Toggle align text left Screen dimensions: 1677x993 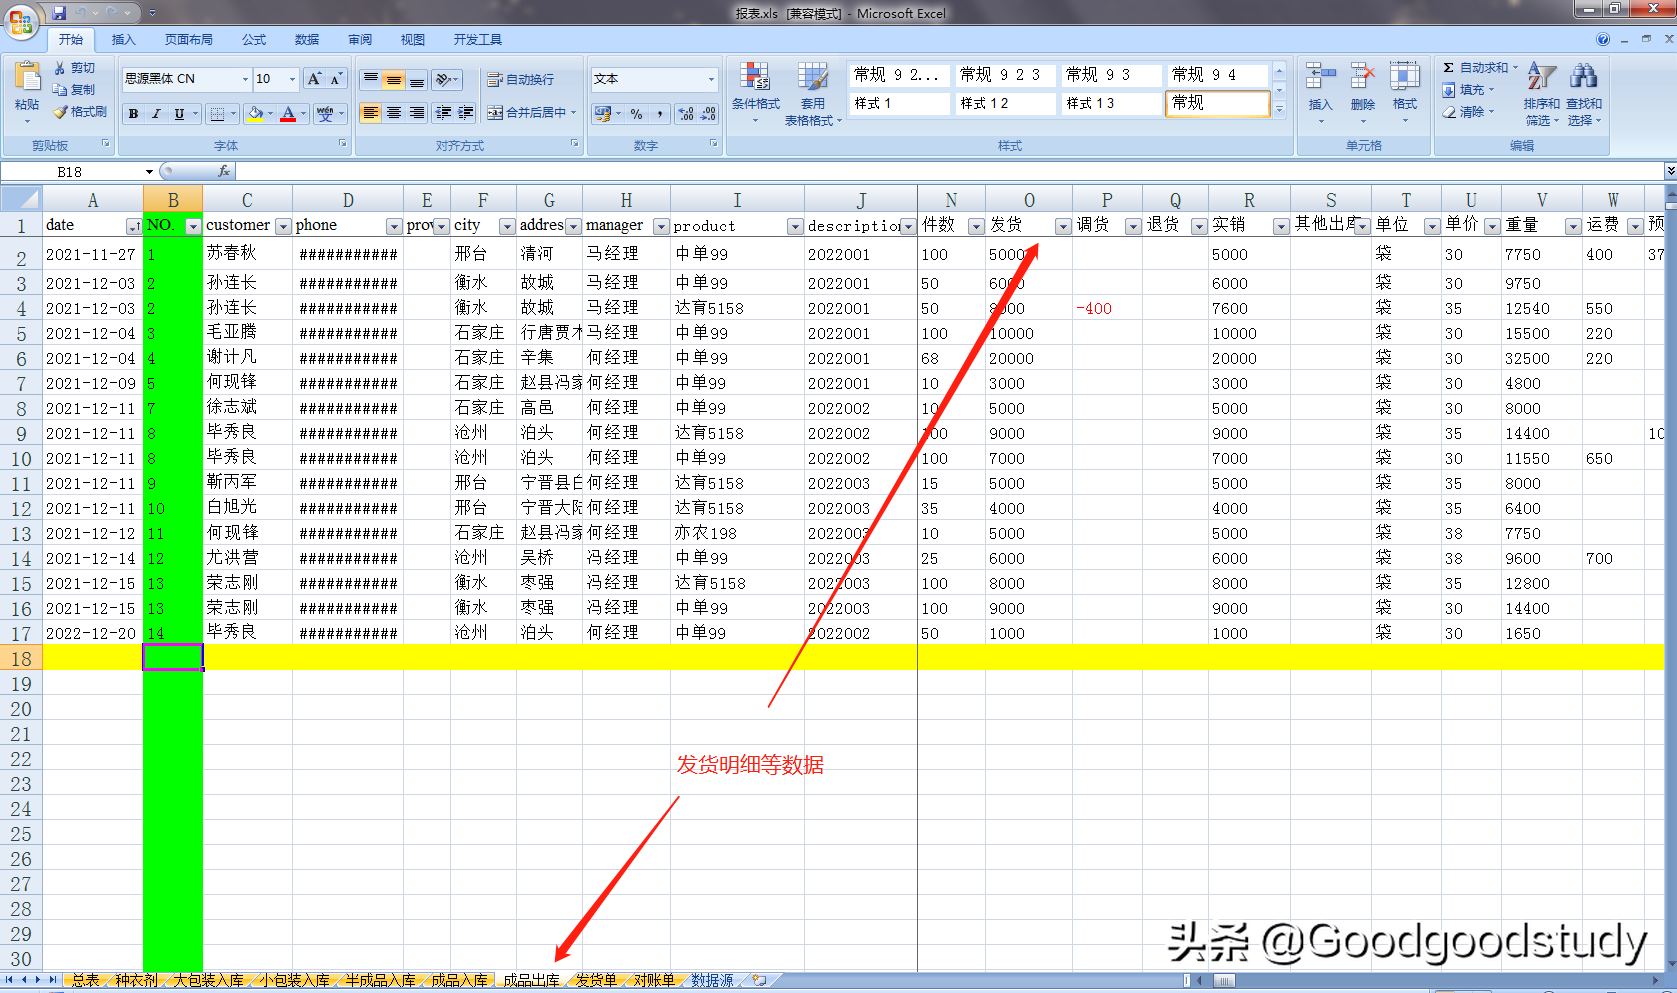click(371, 113)
